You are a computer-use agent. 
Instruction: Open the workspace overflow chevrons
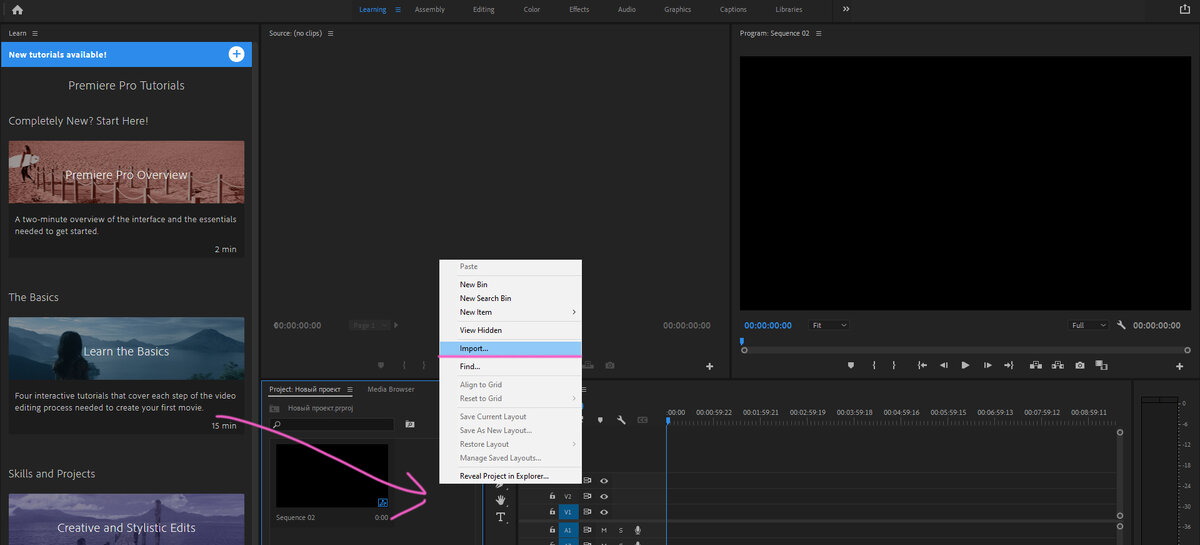[x=846, y=9]
